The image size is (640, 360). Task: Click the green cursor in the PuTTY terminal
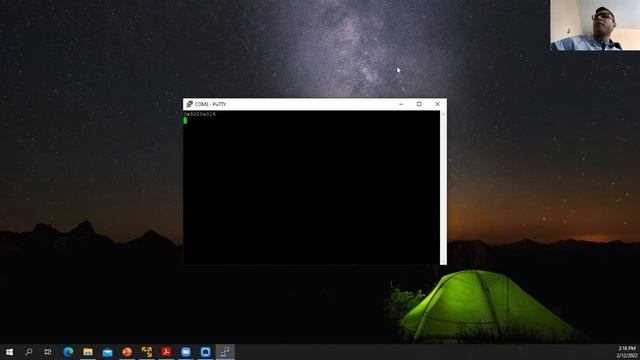click(185, 120)
